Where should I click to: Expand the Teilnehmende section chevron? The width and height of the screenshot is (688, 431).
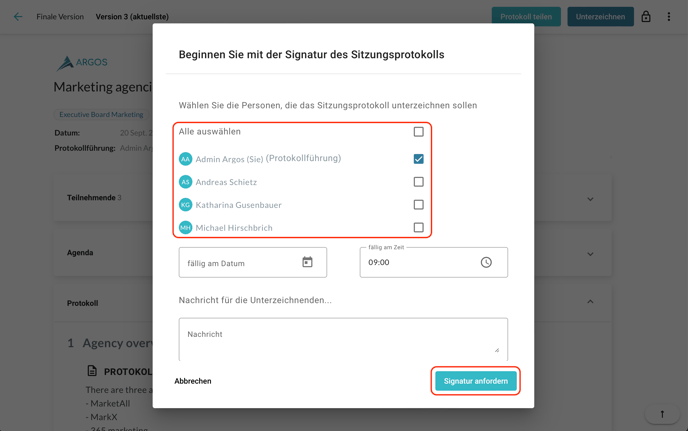pyautogui.click(x=590, y=199)
